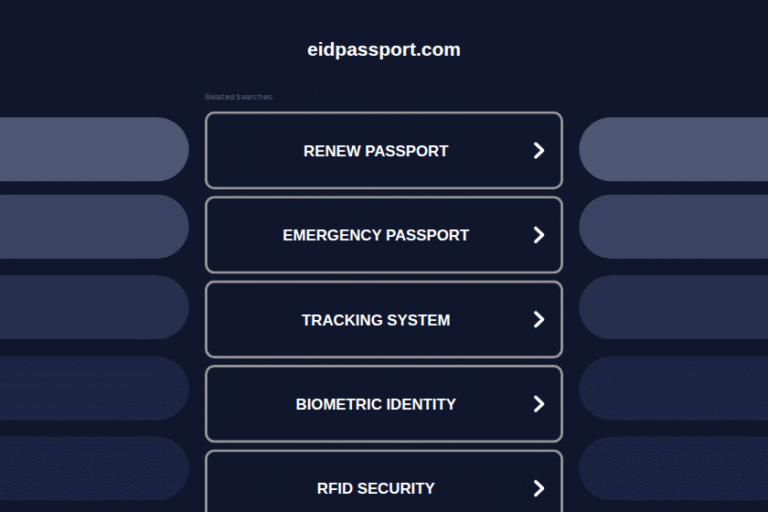
Task: Click the right pill beside Emergency Passport
Action: (x=674, y=227)
